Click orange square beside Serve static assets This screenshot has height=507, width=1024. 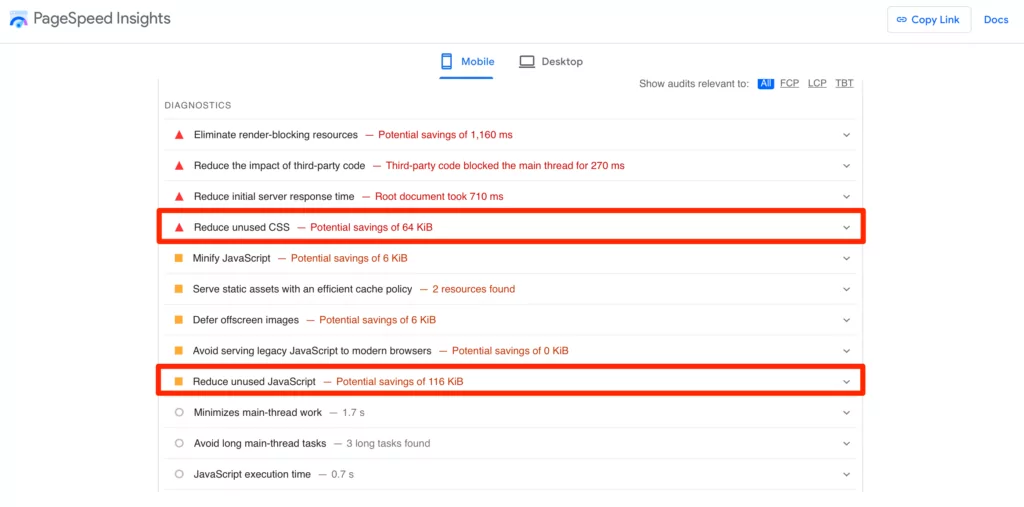pyautogui.click(x=178, y=289)
